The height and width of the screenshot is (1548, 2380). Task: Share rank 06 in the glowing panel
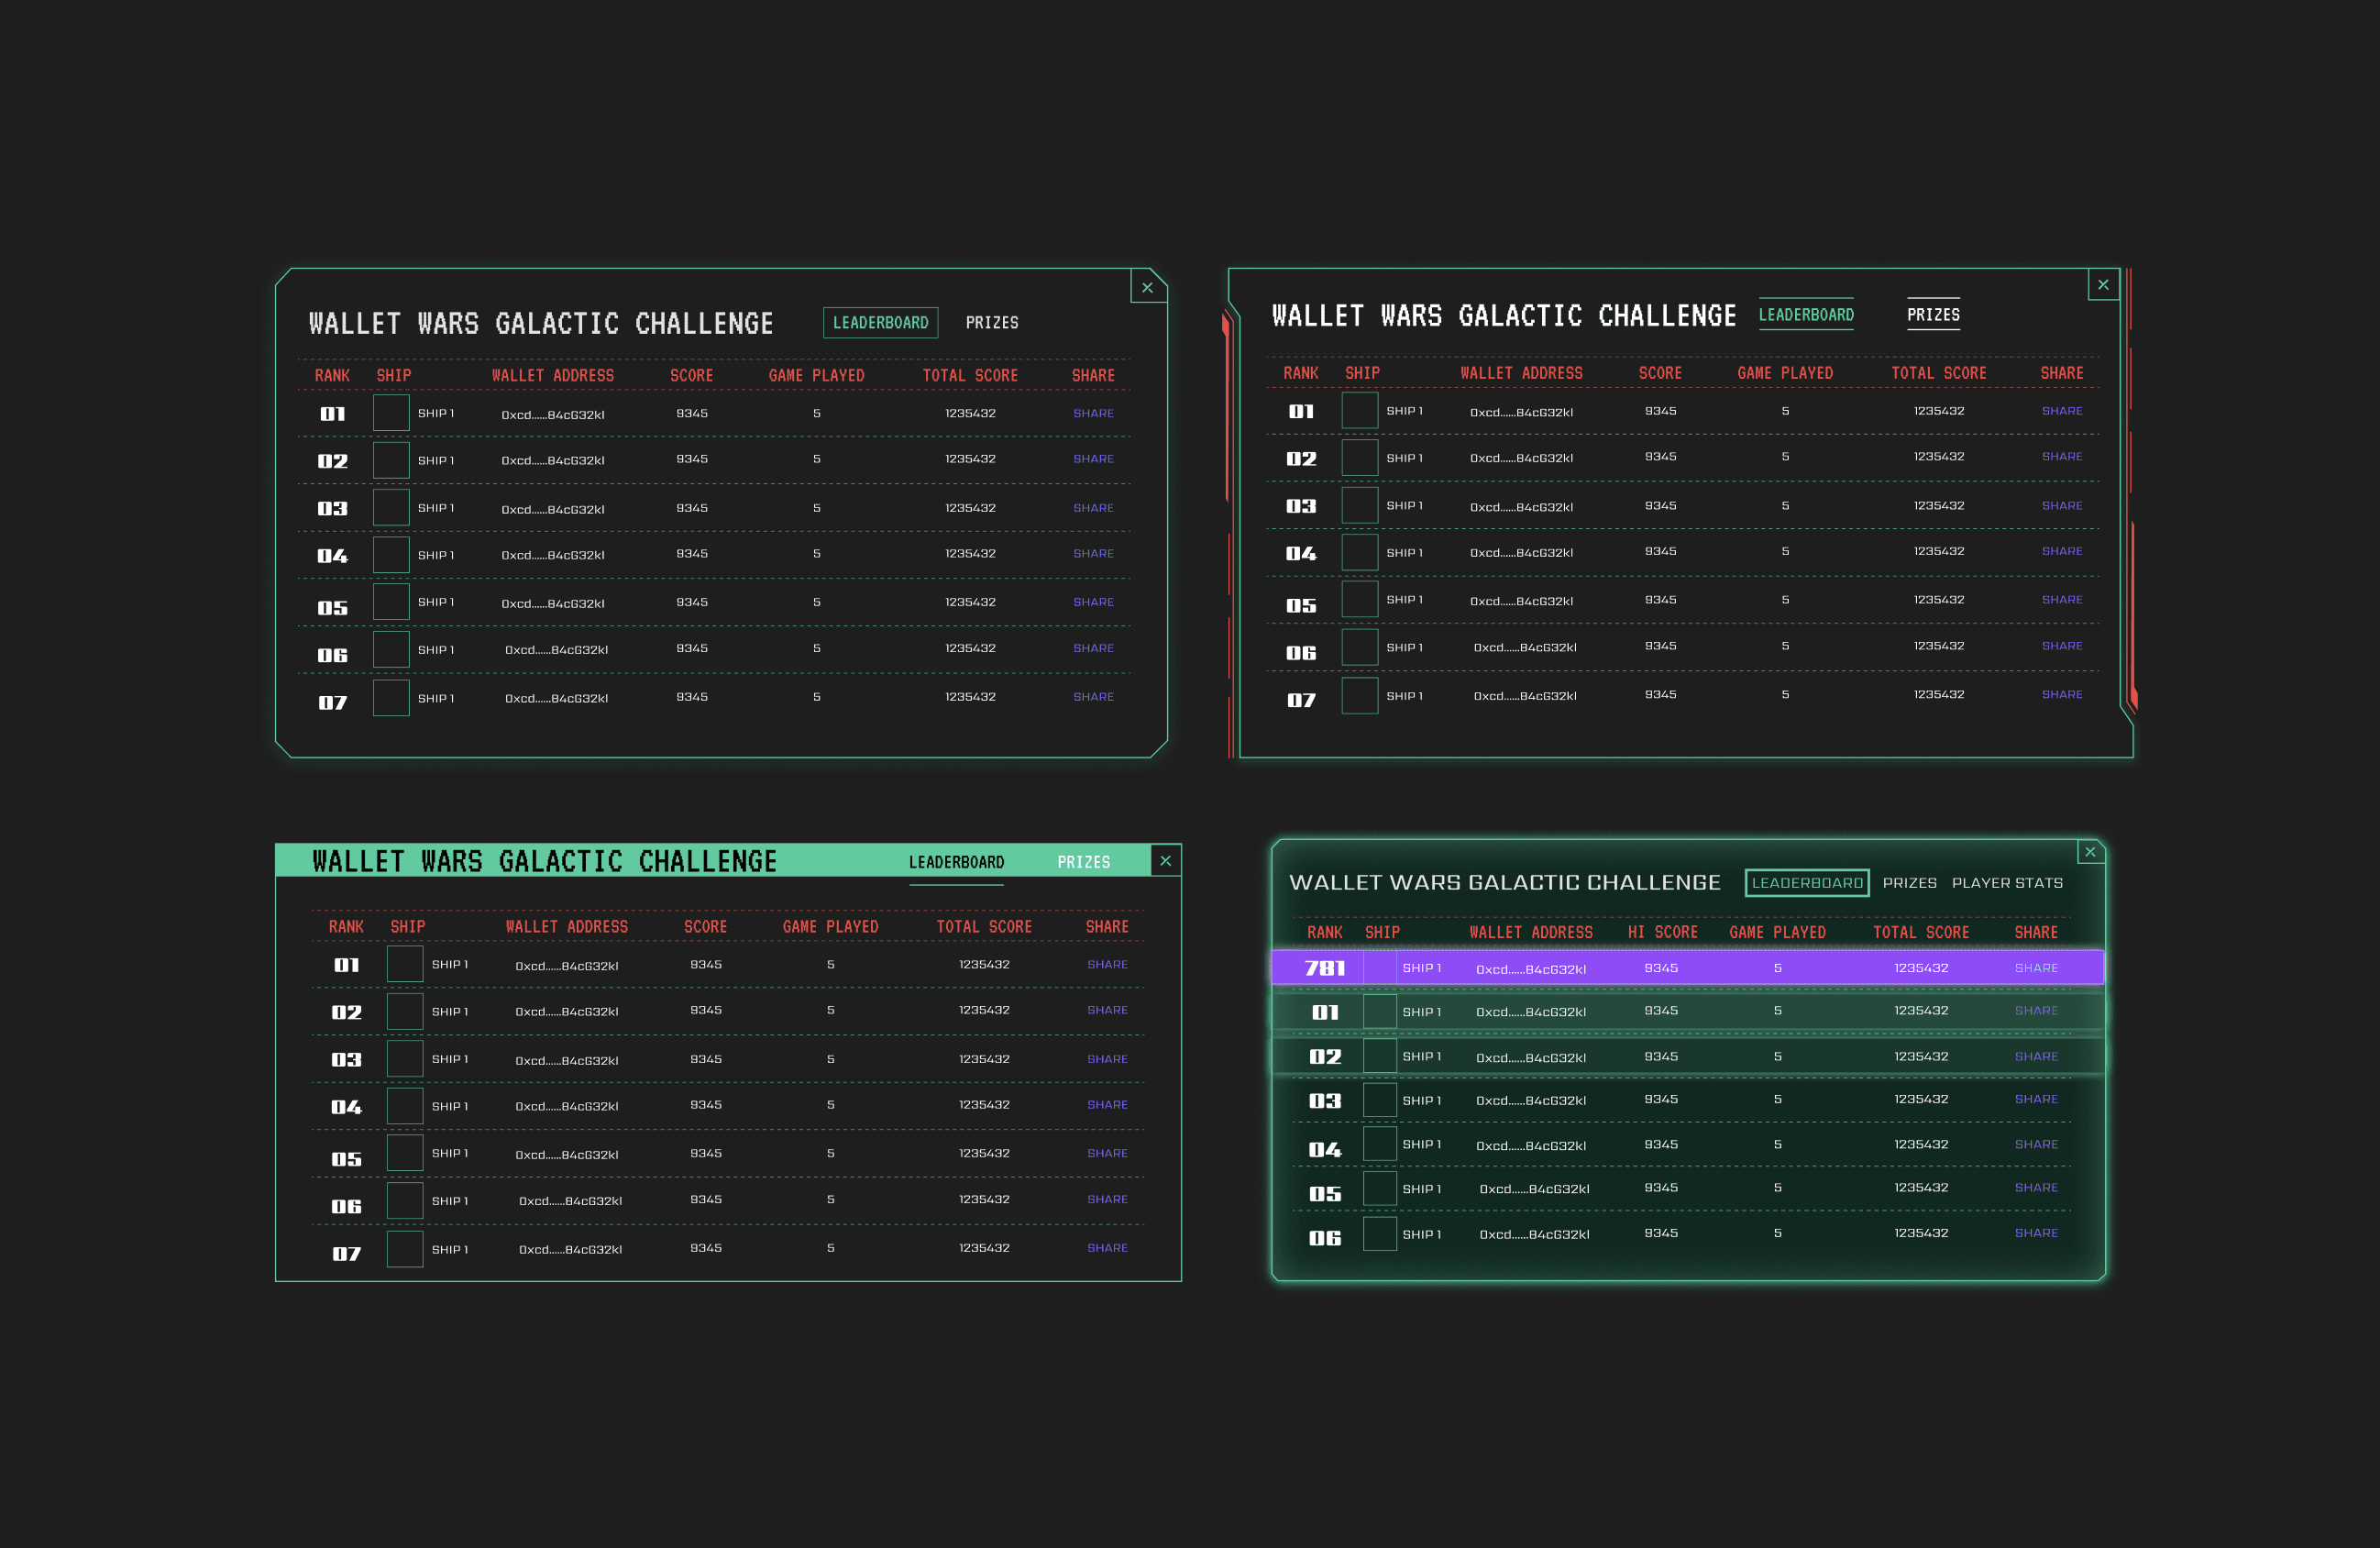coord(2035,1233)
